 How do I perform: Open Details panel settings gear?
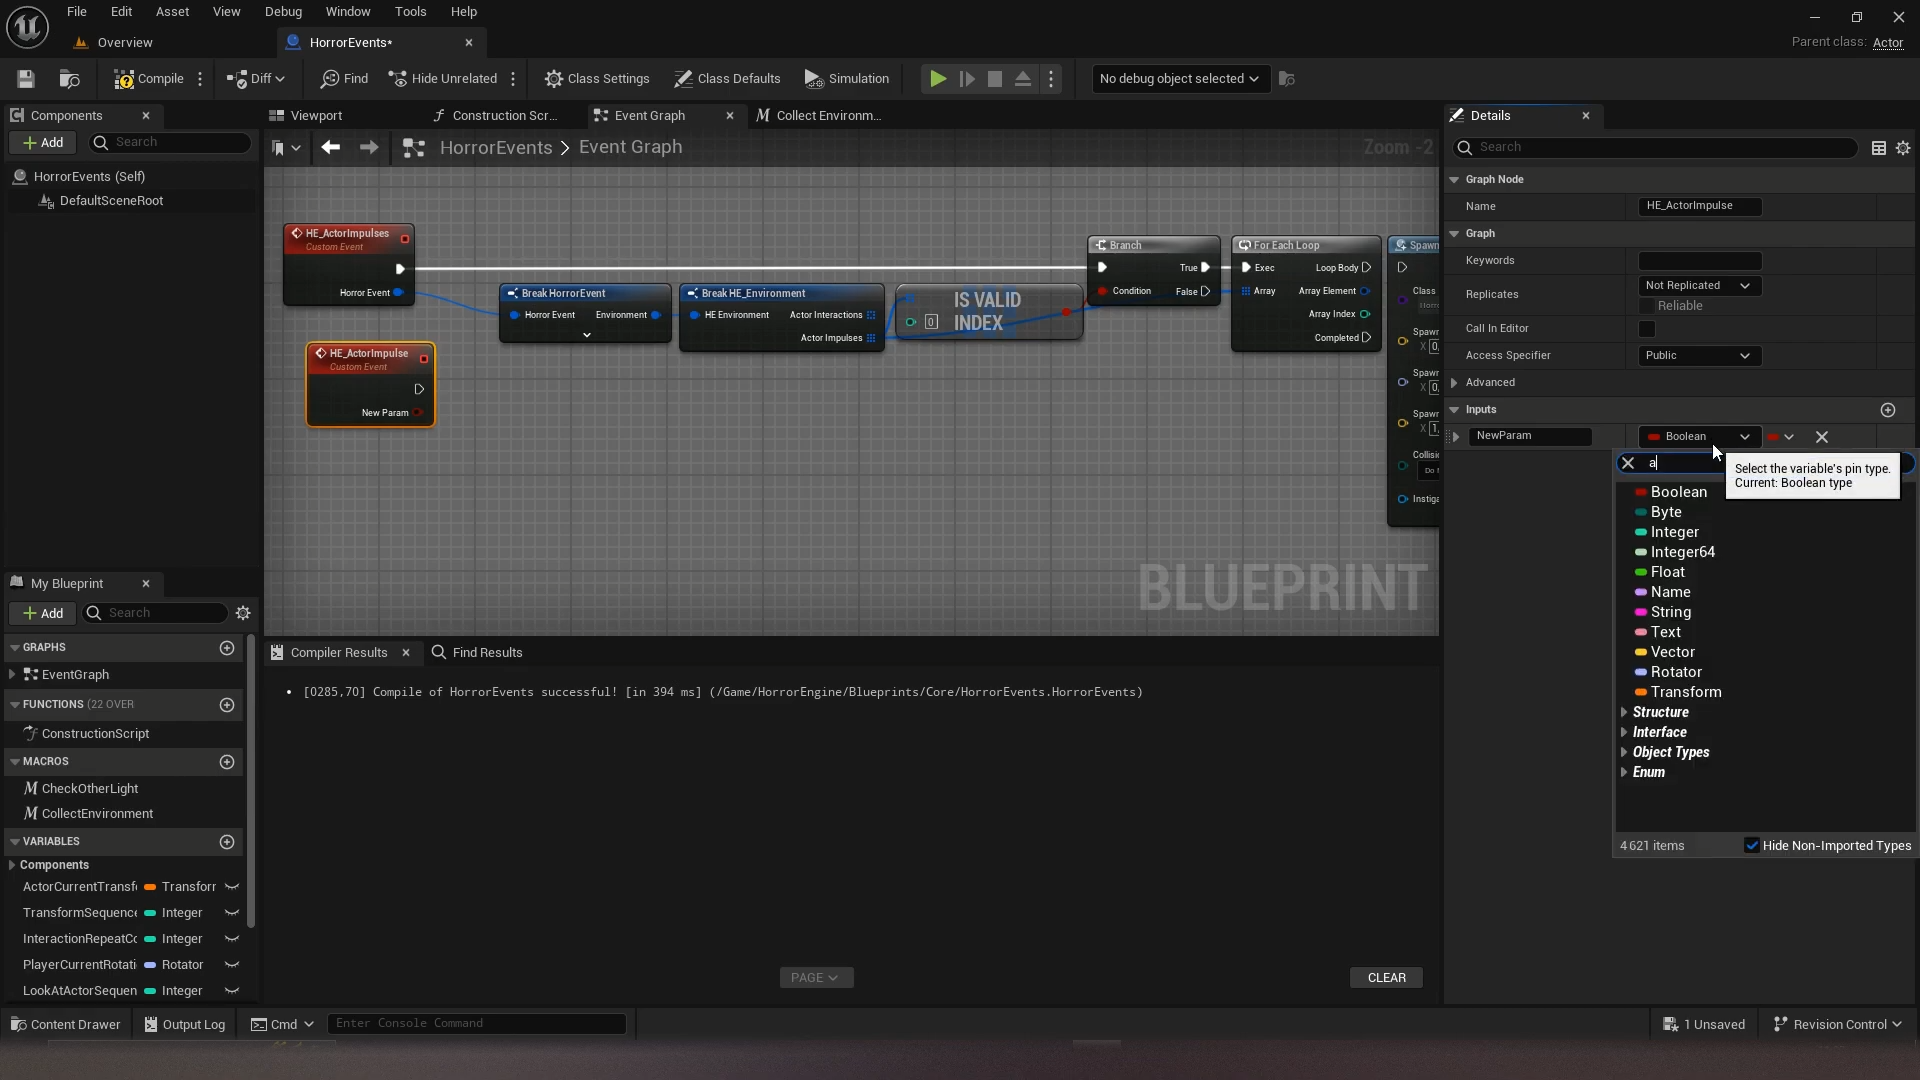pos(1903,148)
